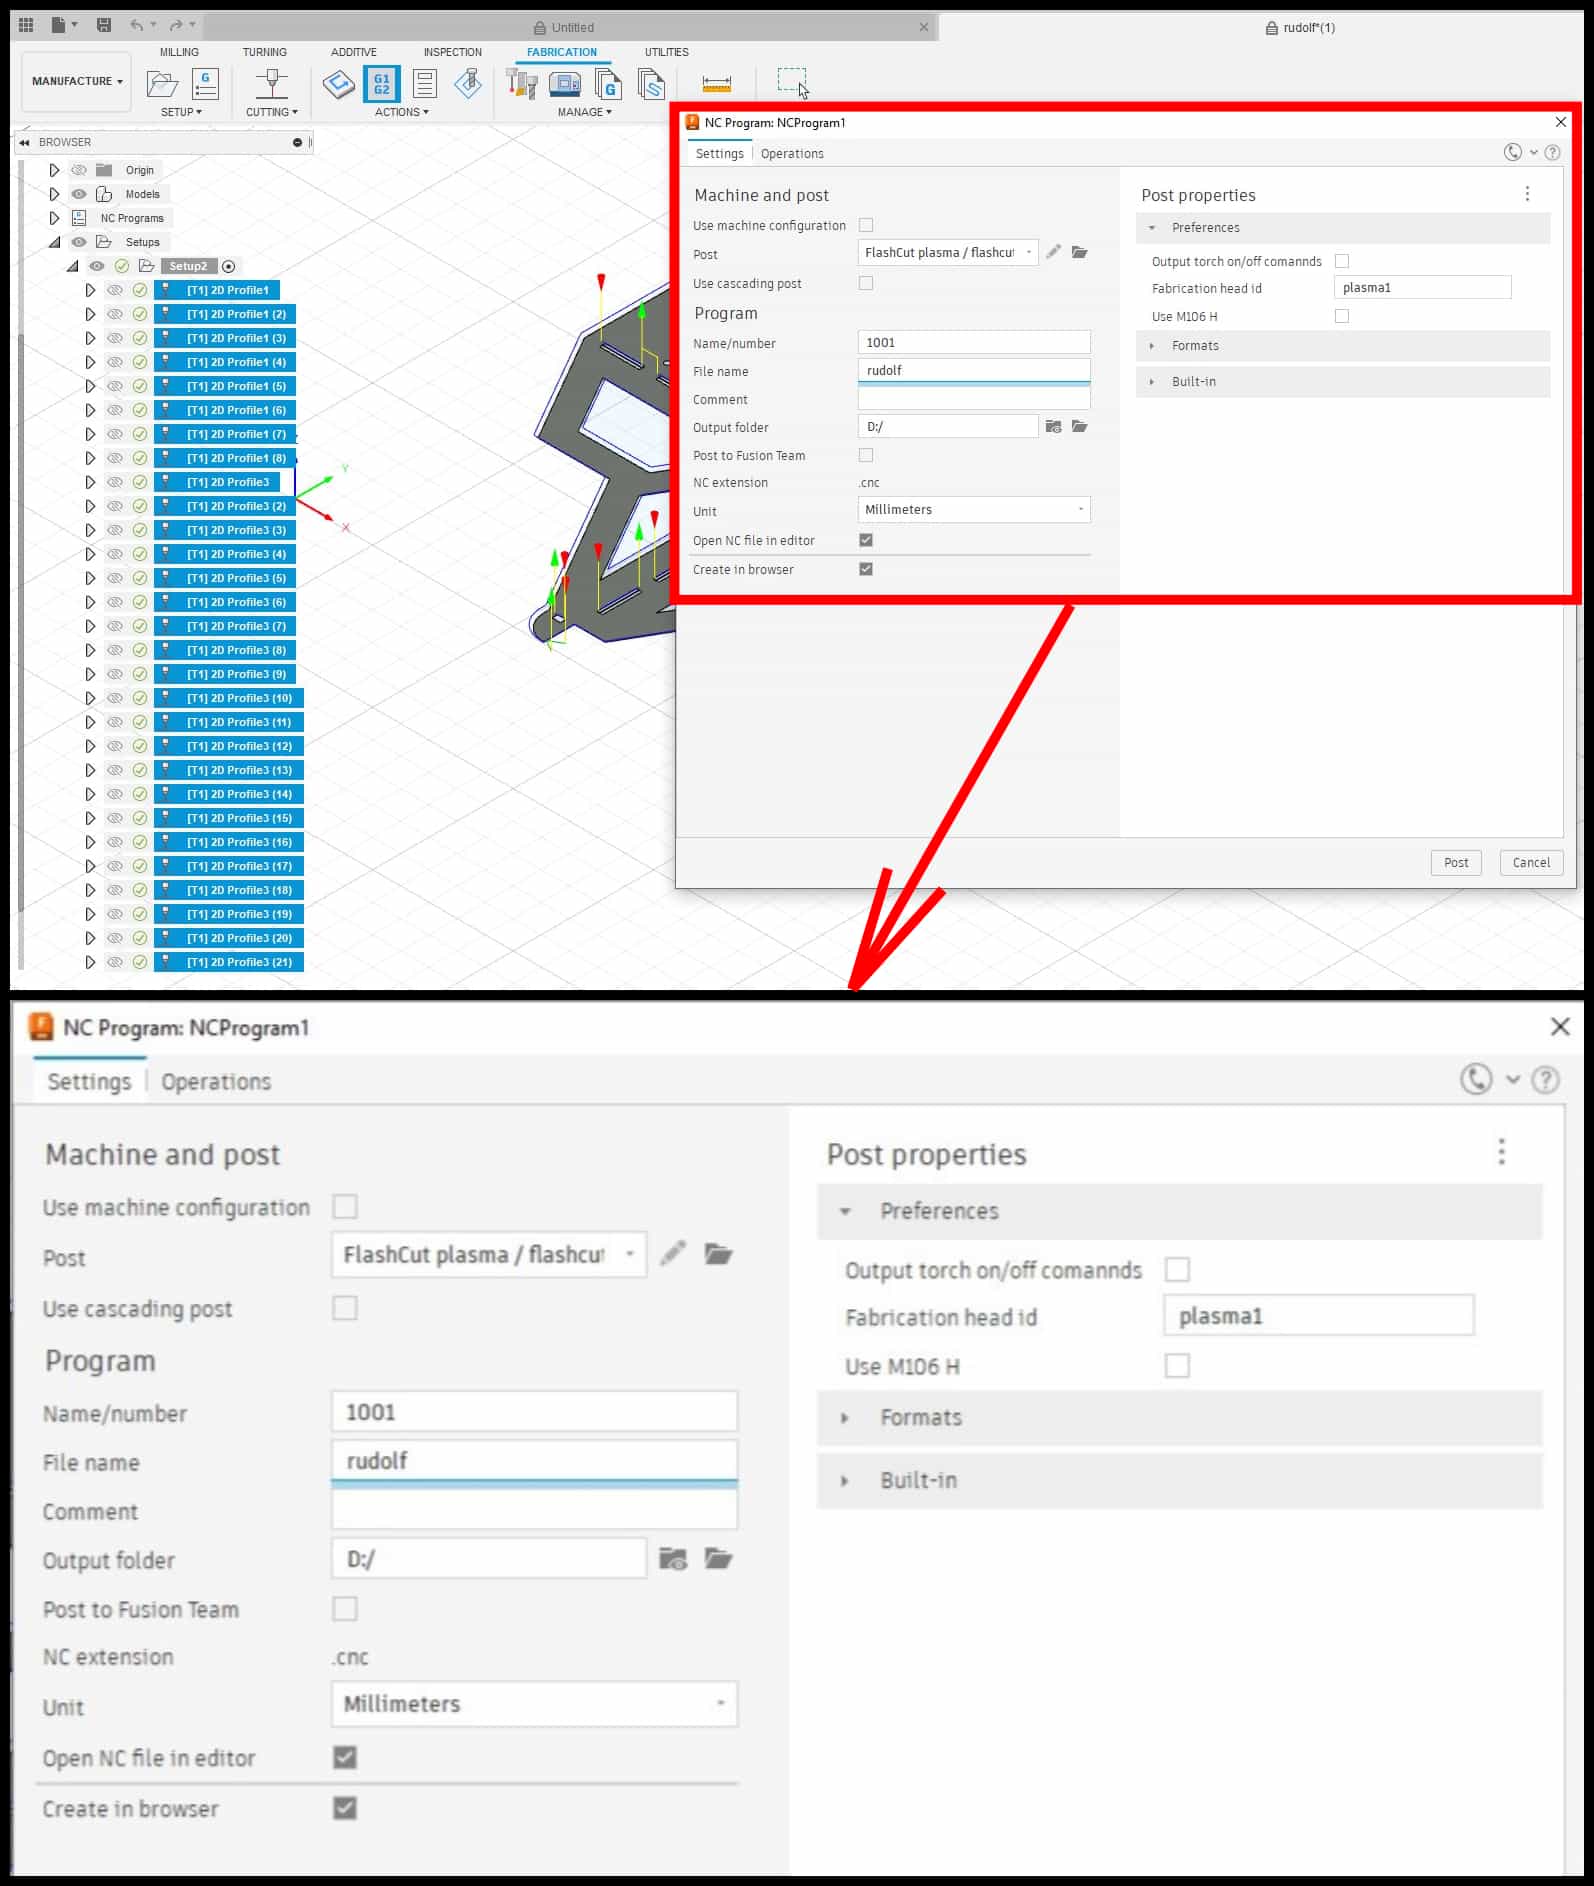Go to the INSPECTION ribbon tab
The image size is (1594, 1886).
point(452,52)
